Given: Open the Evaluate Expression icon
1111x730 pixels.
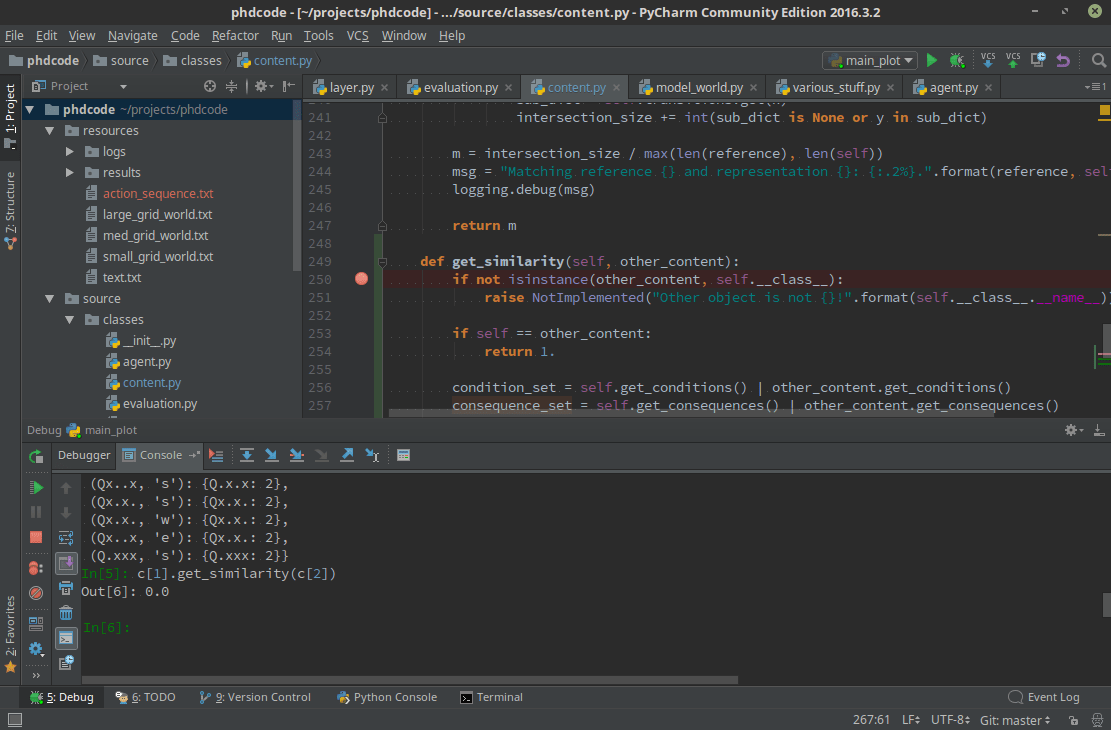Looking at the screenshot, I should [x=403, y=455].
